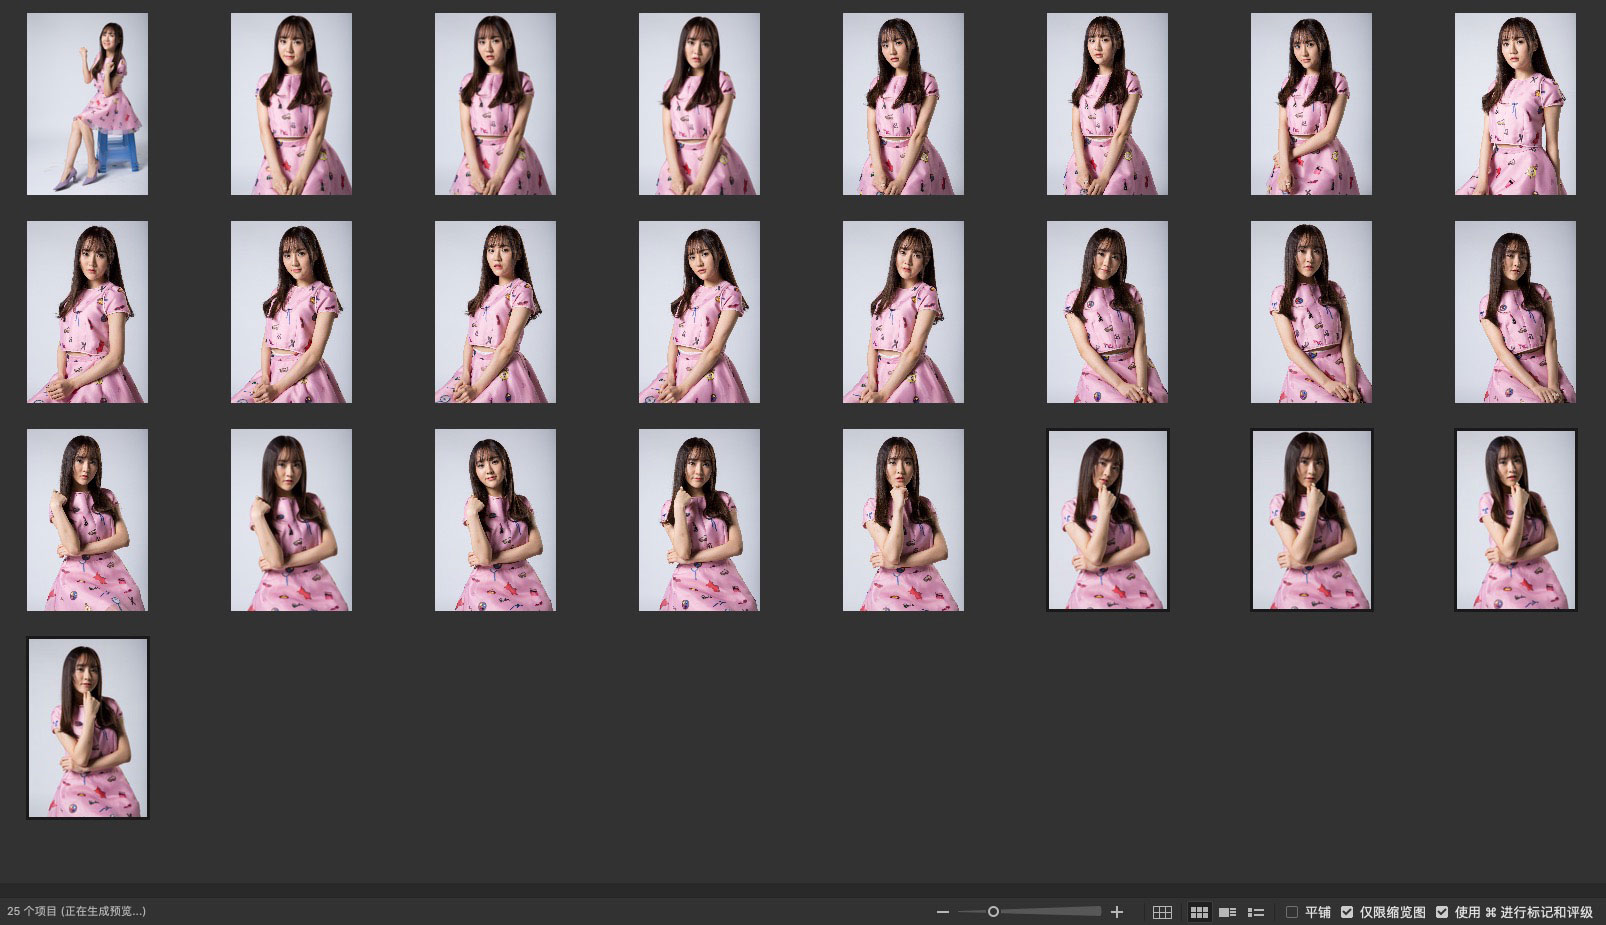
Task: Select the first thumbnail in the second row
Action: coord(87,312)
